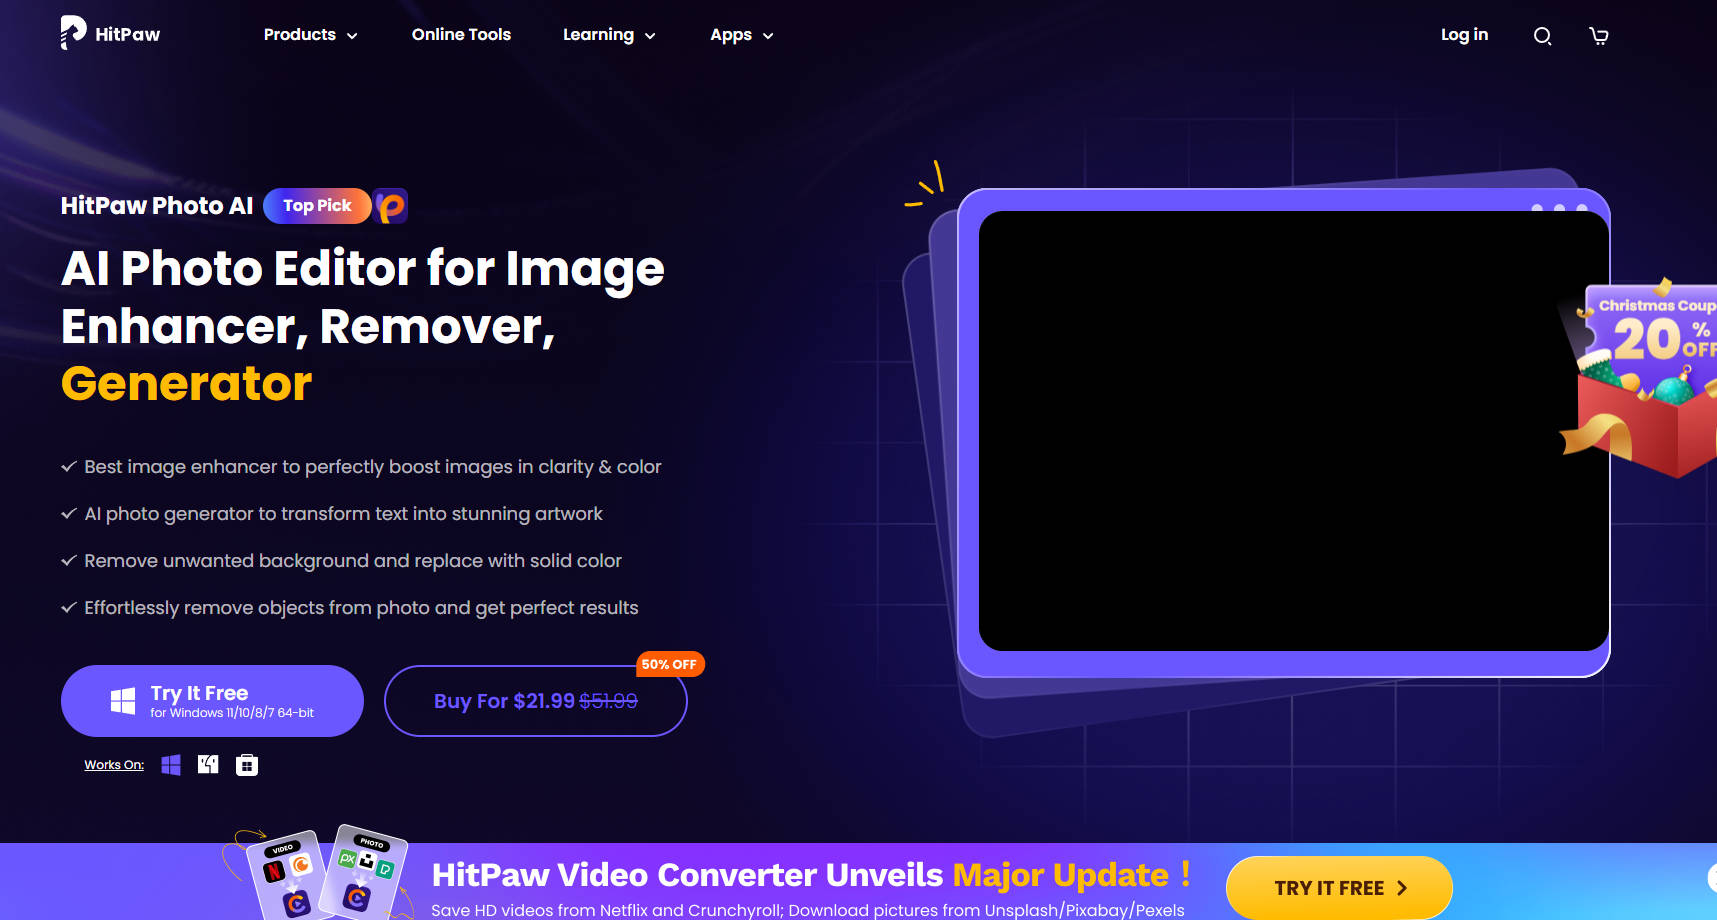Select the app store icon under Works On
This screenshot has width=1717, height=920.
[247, 765]
